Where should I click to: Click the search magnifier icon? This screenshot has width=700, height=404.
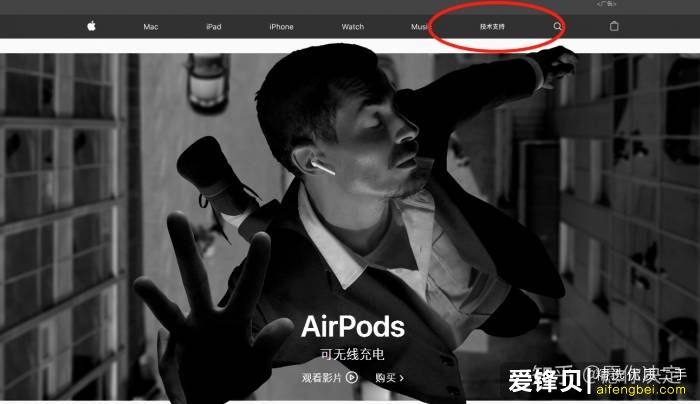pos(557,26)
